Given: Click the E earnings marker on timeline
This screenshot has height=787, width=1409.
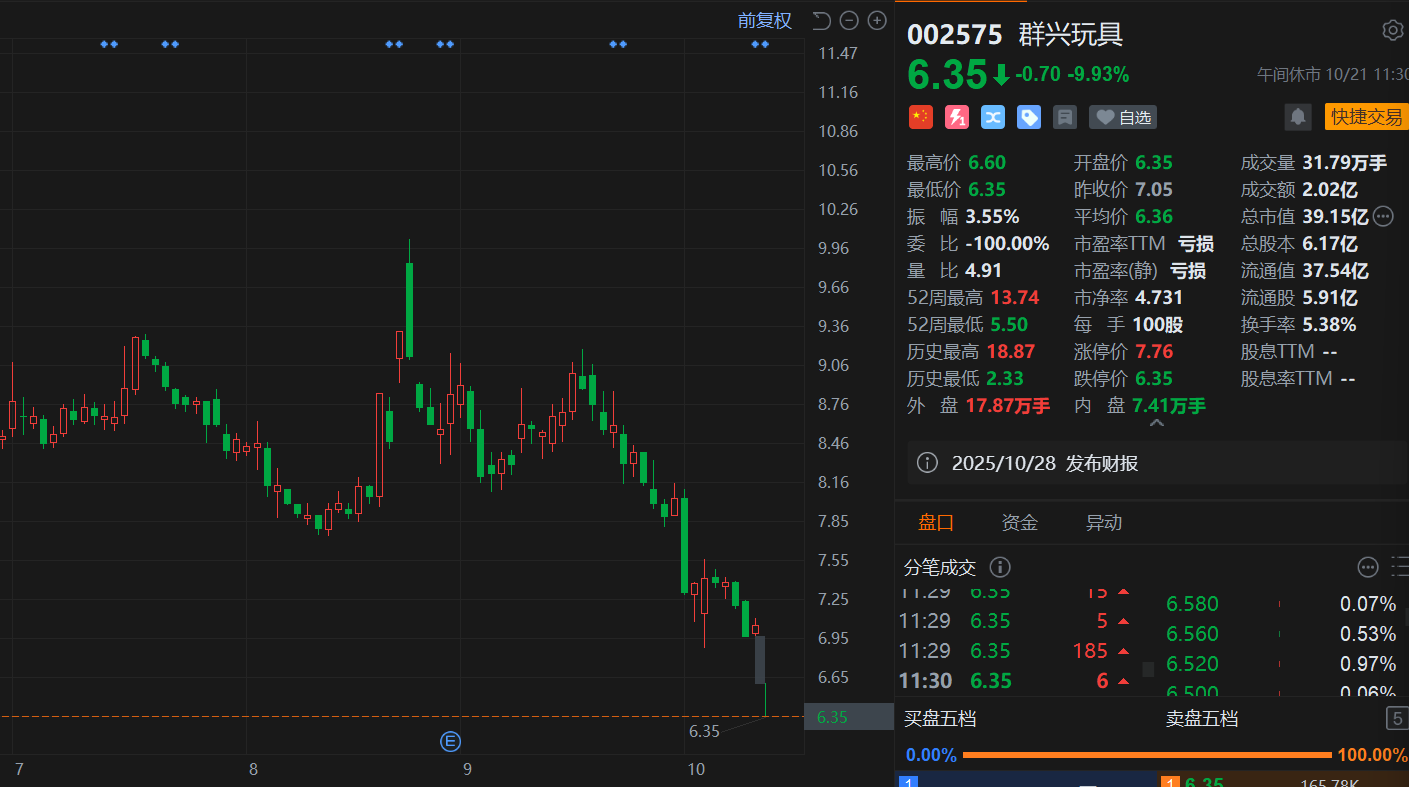Looking at the screenshot, I should coord(451,741).
